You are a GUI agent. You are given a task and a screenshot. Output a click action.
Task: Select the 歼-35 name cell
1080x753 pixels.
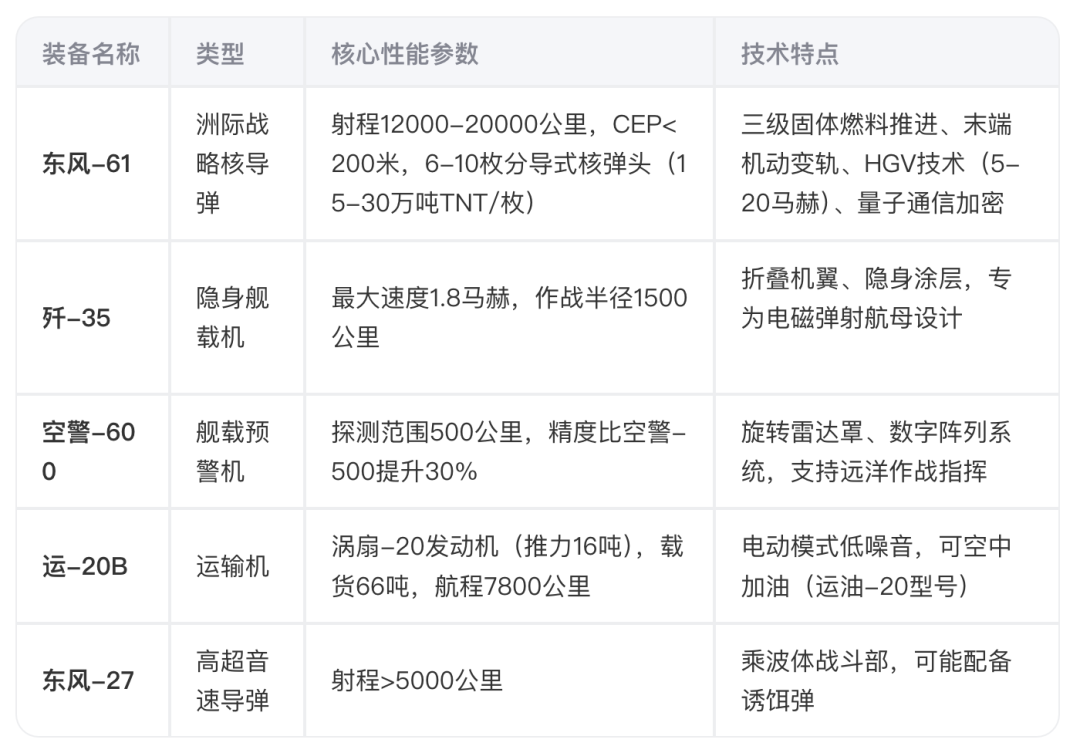click(93, 318)
